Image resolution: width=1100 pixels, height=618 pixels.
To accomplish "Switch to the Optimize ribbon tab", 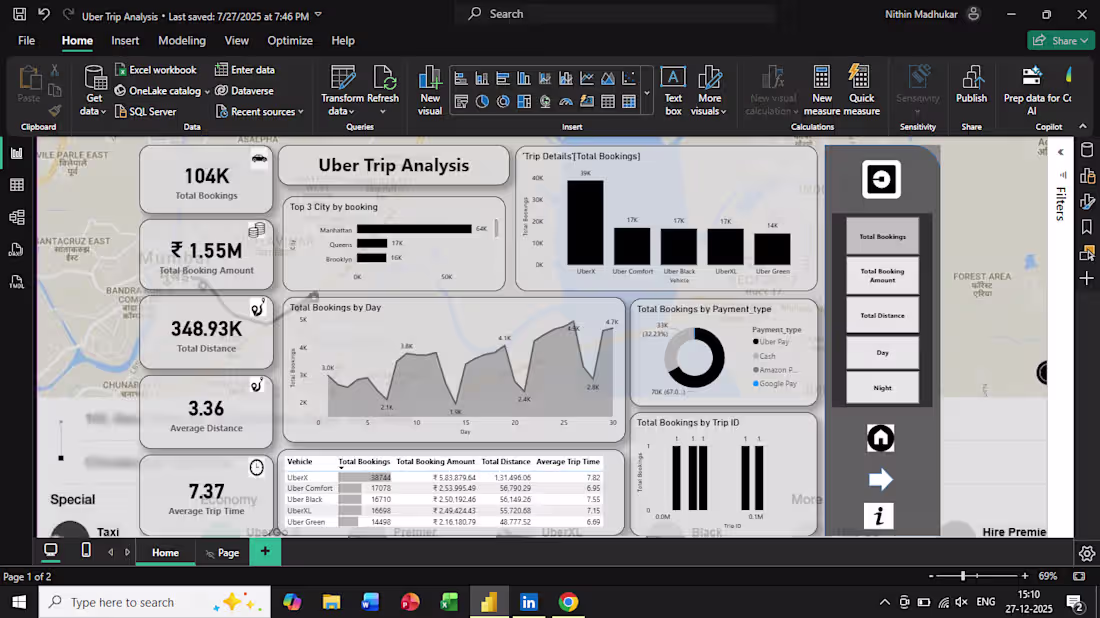I will pyautogui.click(x=290, y=41).
